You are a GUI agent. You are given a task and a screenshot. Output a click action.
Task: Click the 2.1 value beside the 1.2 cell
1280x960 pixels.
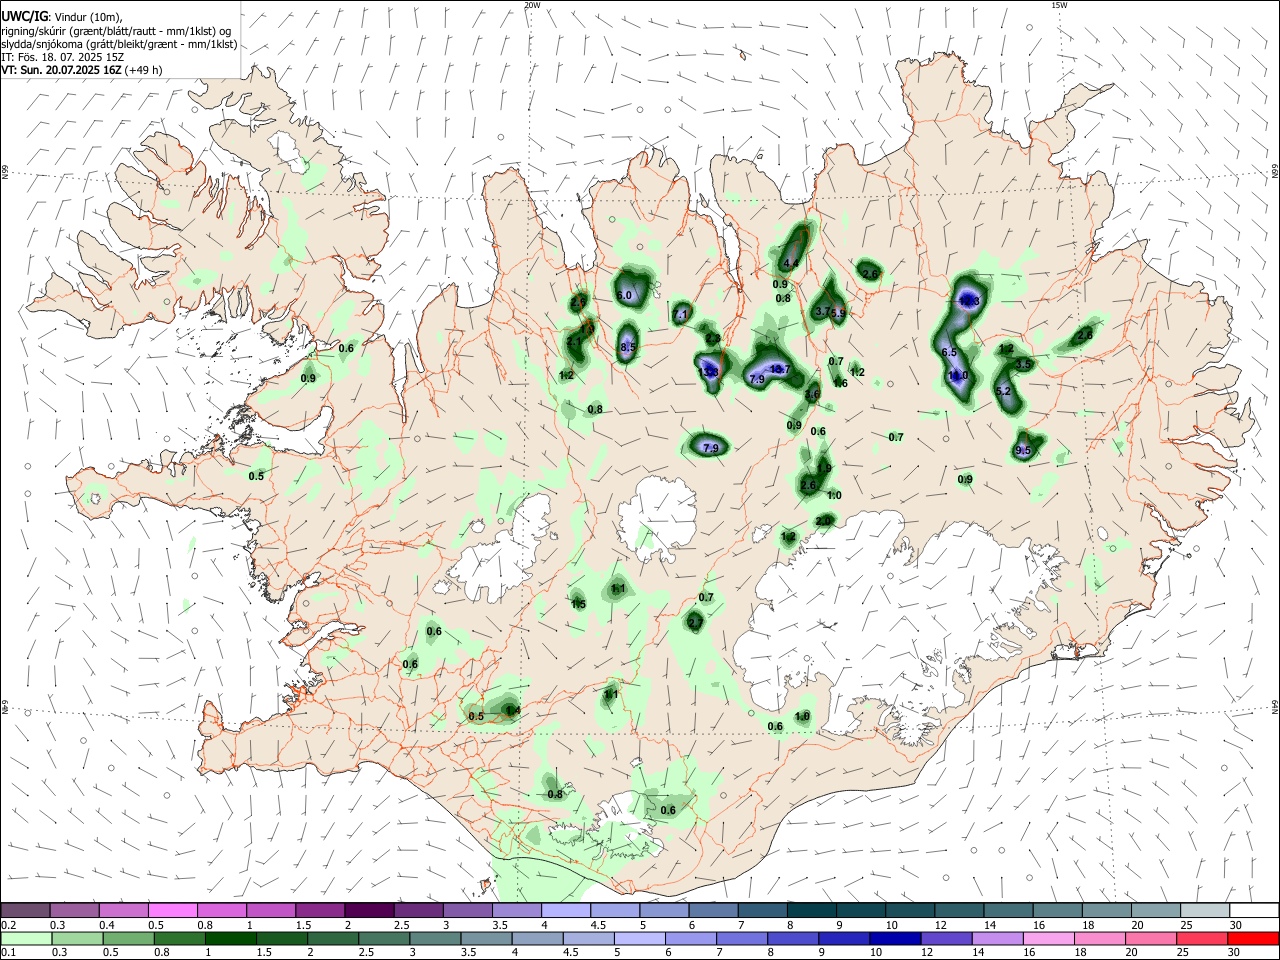coord(574,342)
